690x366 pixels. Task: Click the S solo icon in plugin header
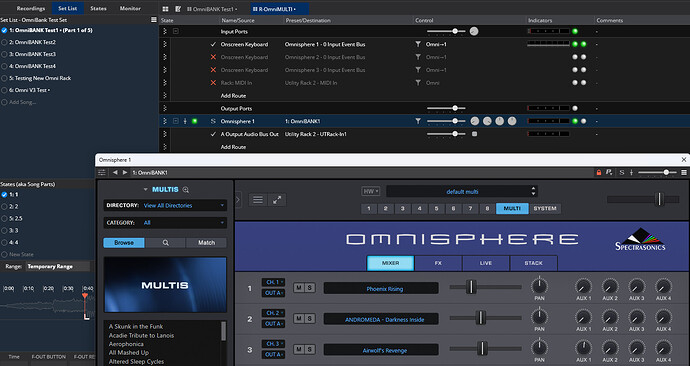click(x=622, y=172)
